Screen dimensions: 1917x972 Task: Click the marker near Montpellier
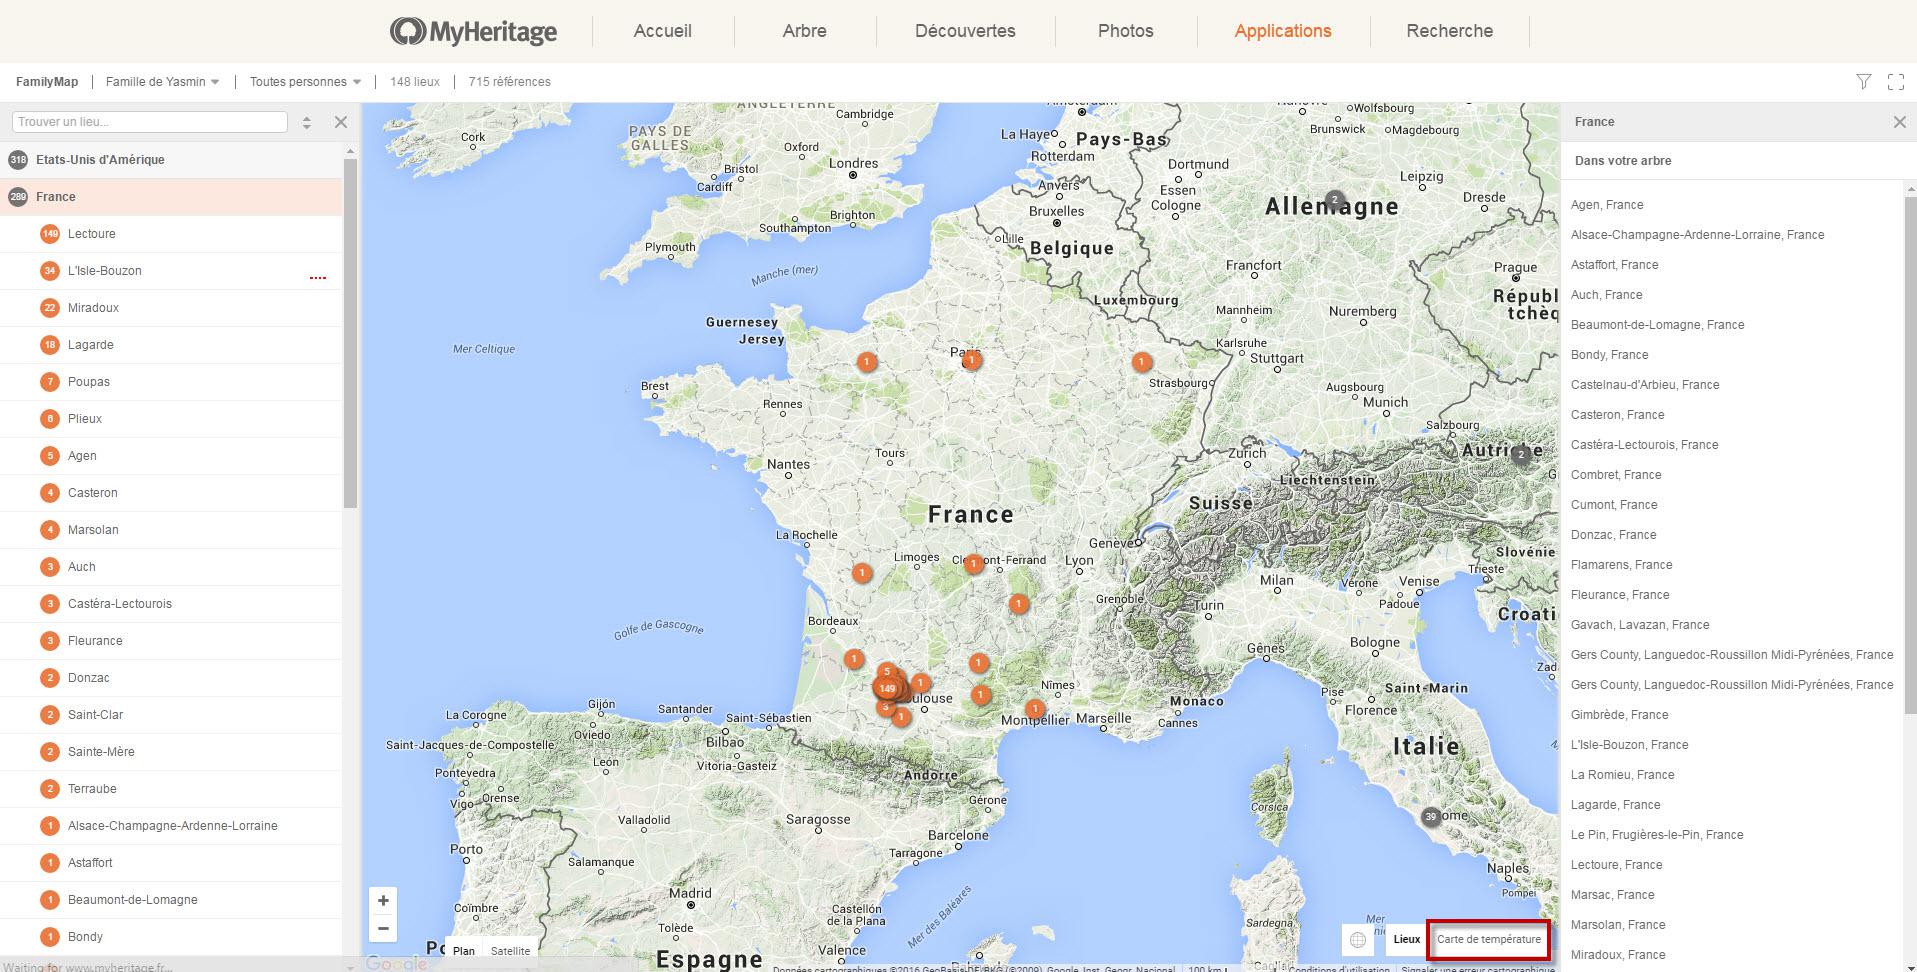[x=1035, y=709]
